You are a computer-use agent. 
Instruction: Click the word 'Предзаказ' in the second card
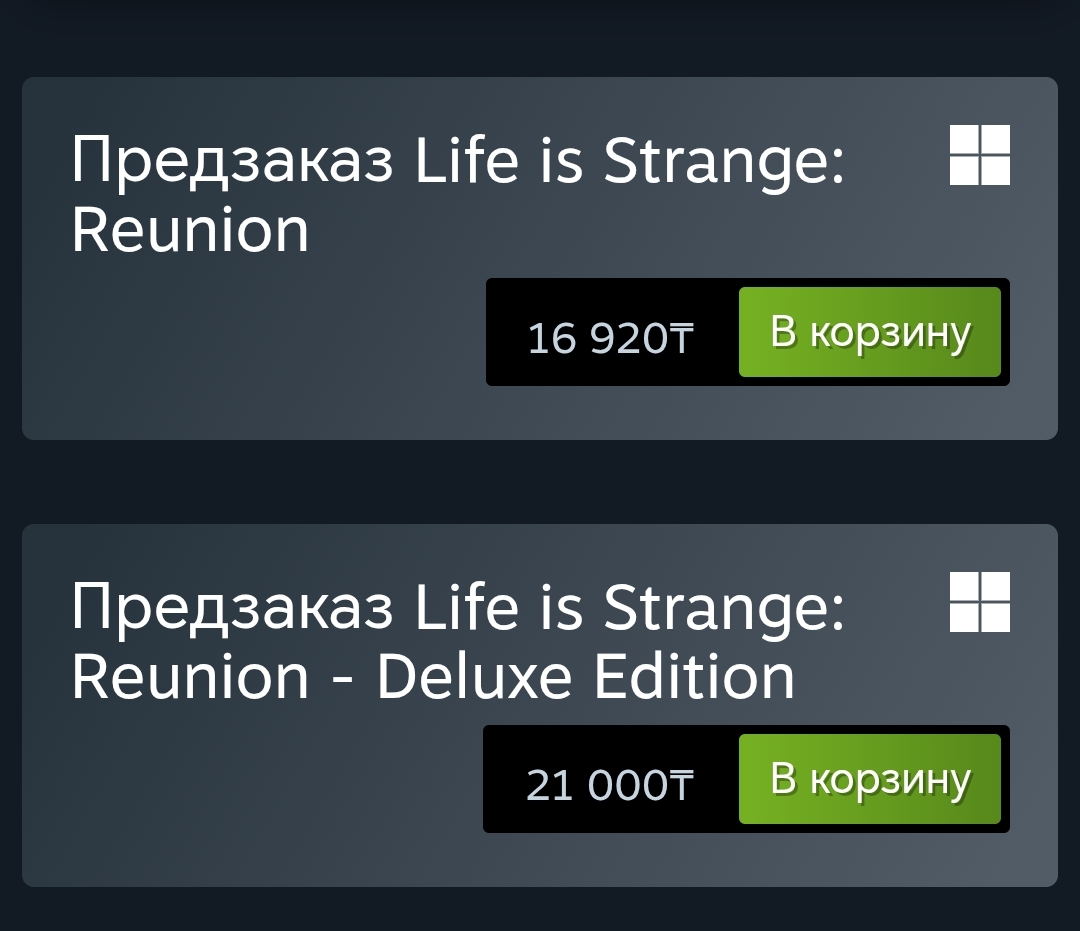pyautogui.click(x=232, y=608)
